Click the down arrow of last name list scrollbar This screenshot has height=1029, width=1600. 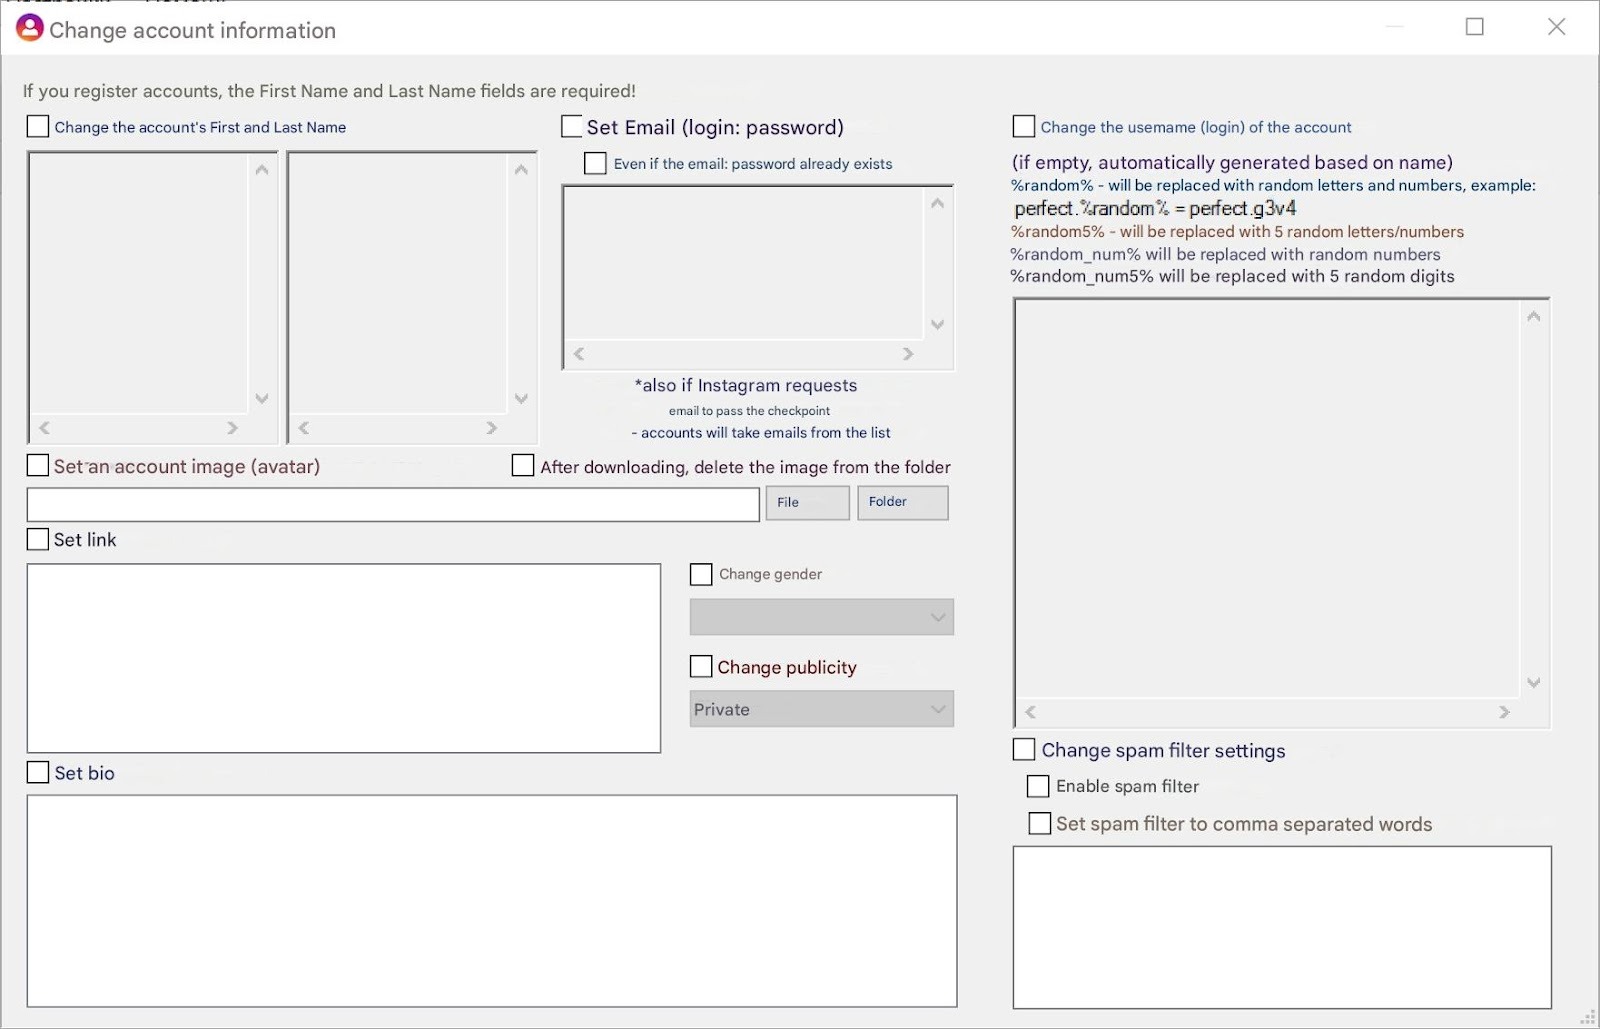pos(521,398)
